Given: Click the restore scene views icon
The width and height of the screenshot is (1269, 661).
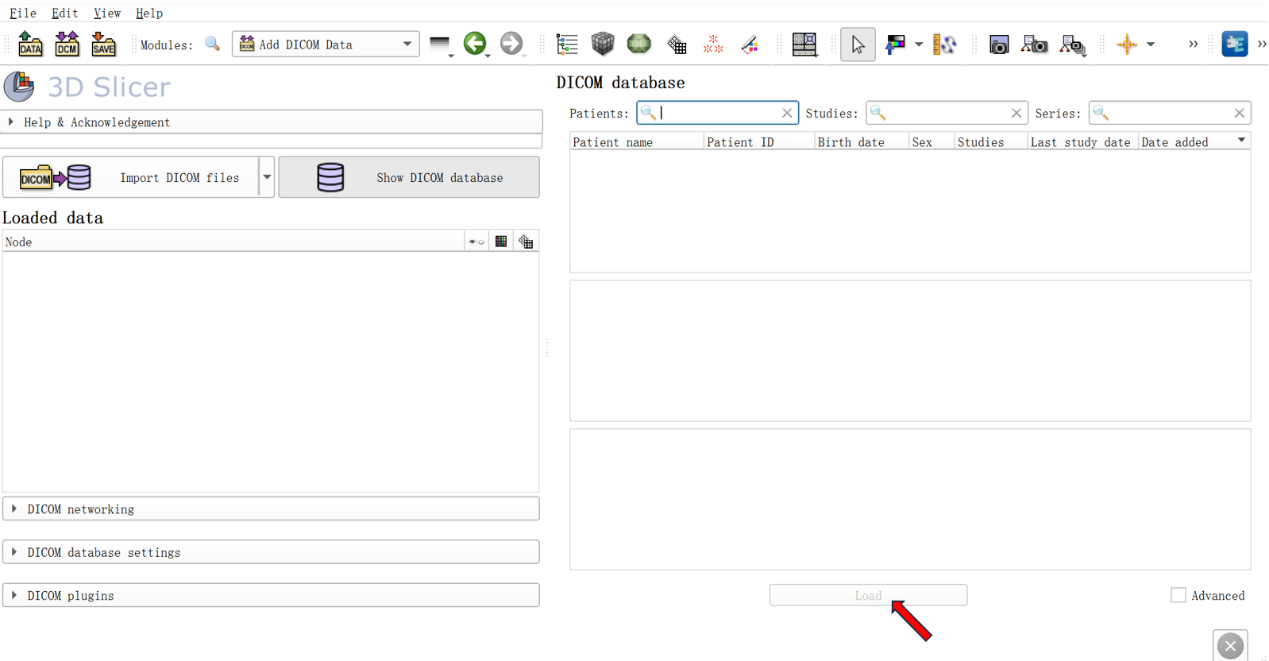Looking at the screenshot, I should pos(1073,45).
